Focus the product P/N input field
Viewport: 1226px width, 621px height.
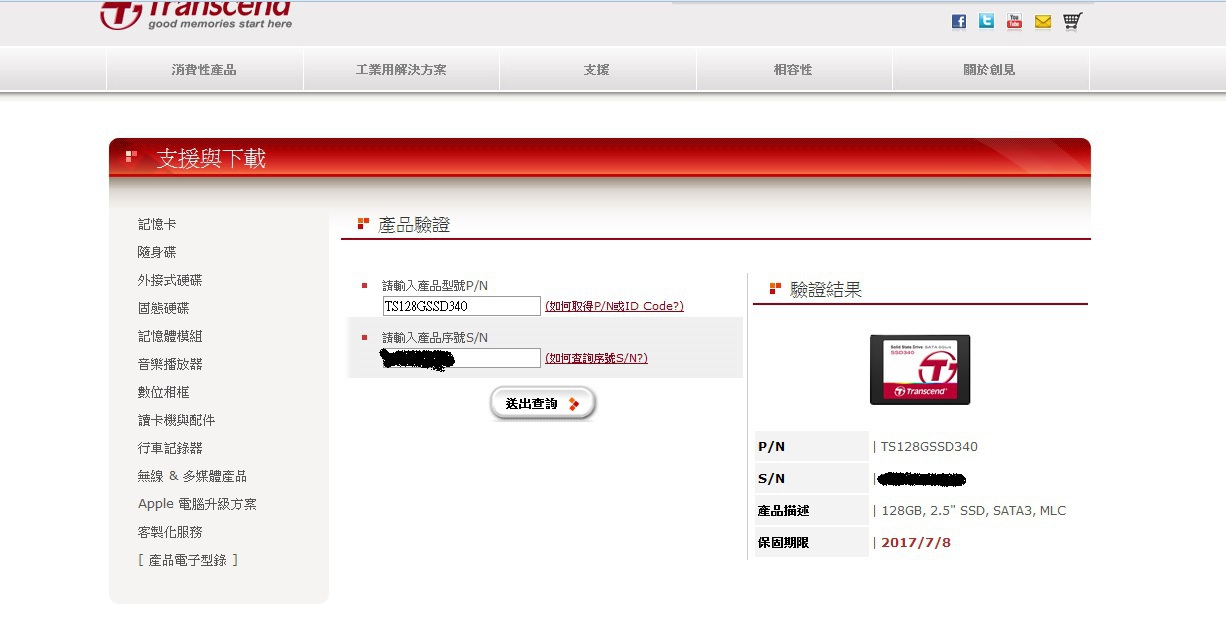click(x=461, y=306)
